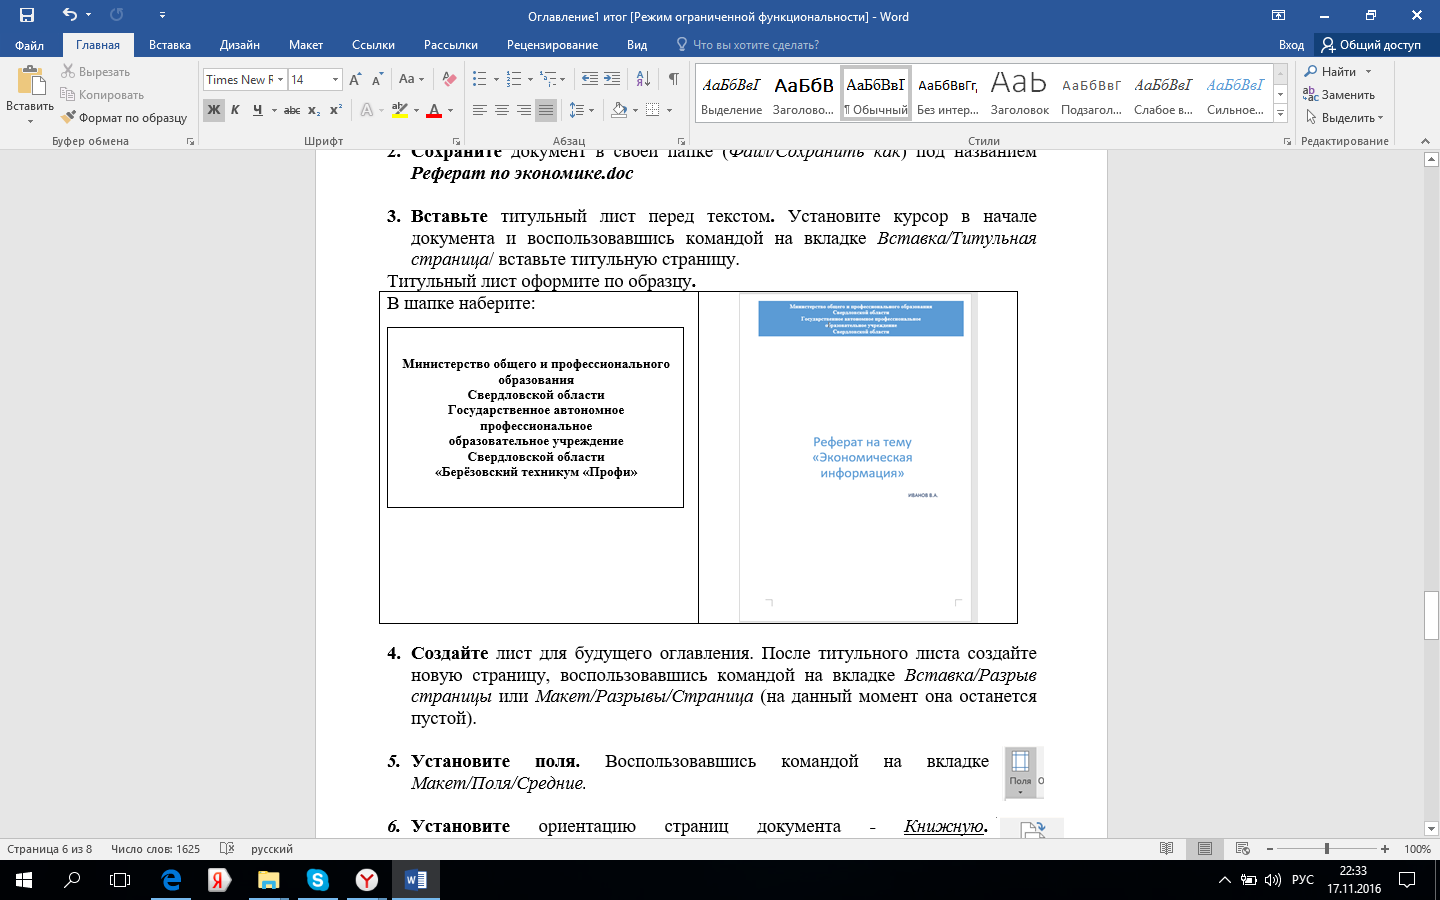Click the language indicator 'русский' in status bar
This screenshot has width=1440, height=900.
tap(272, 849)
